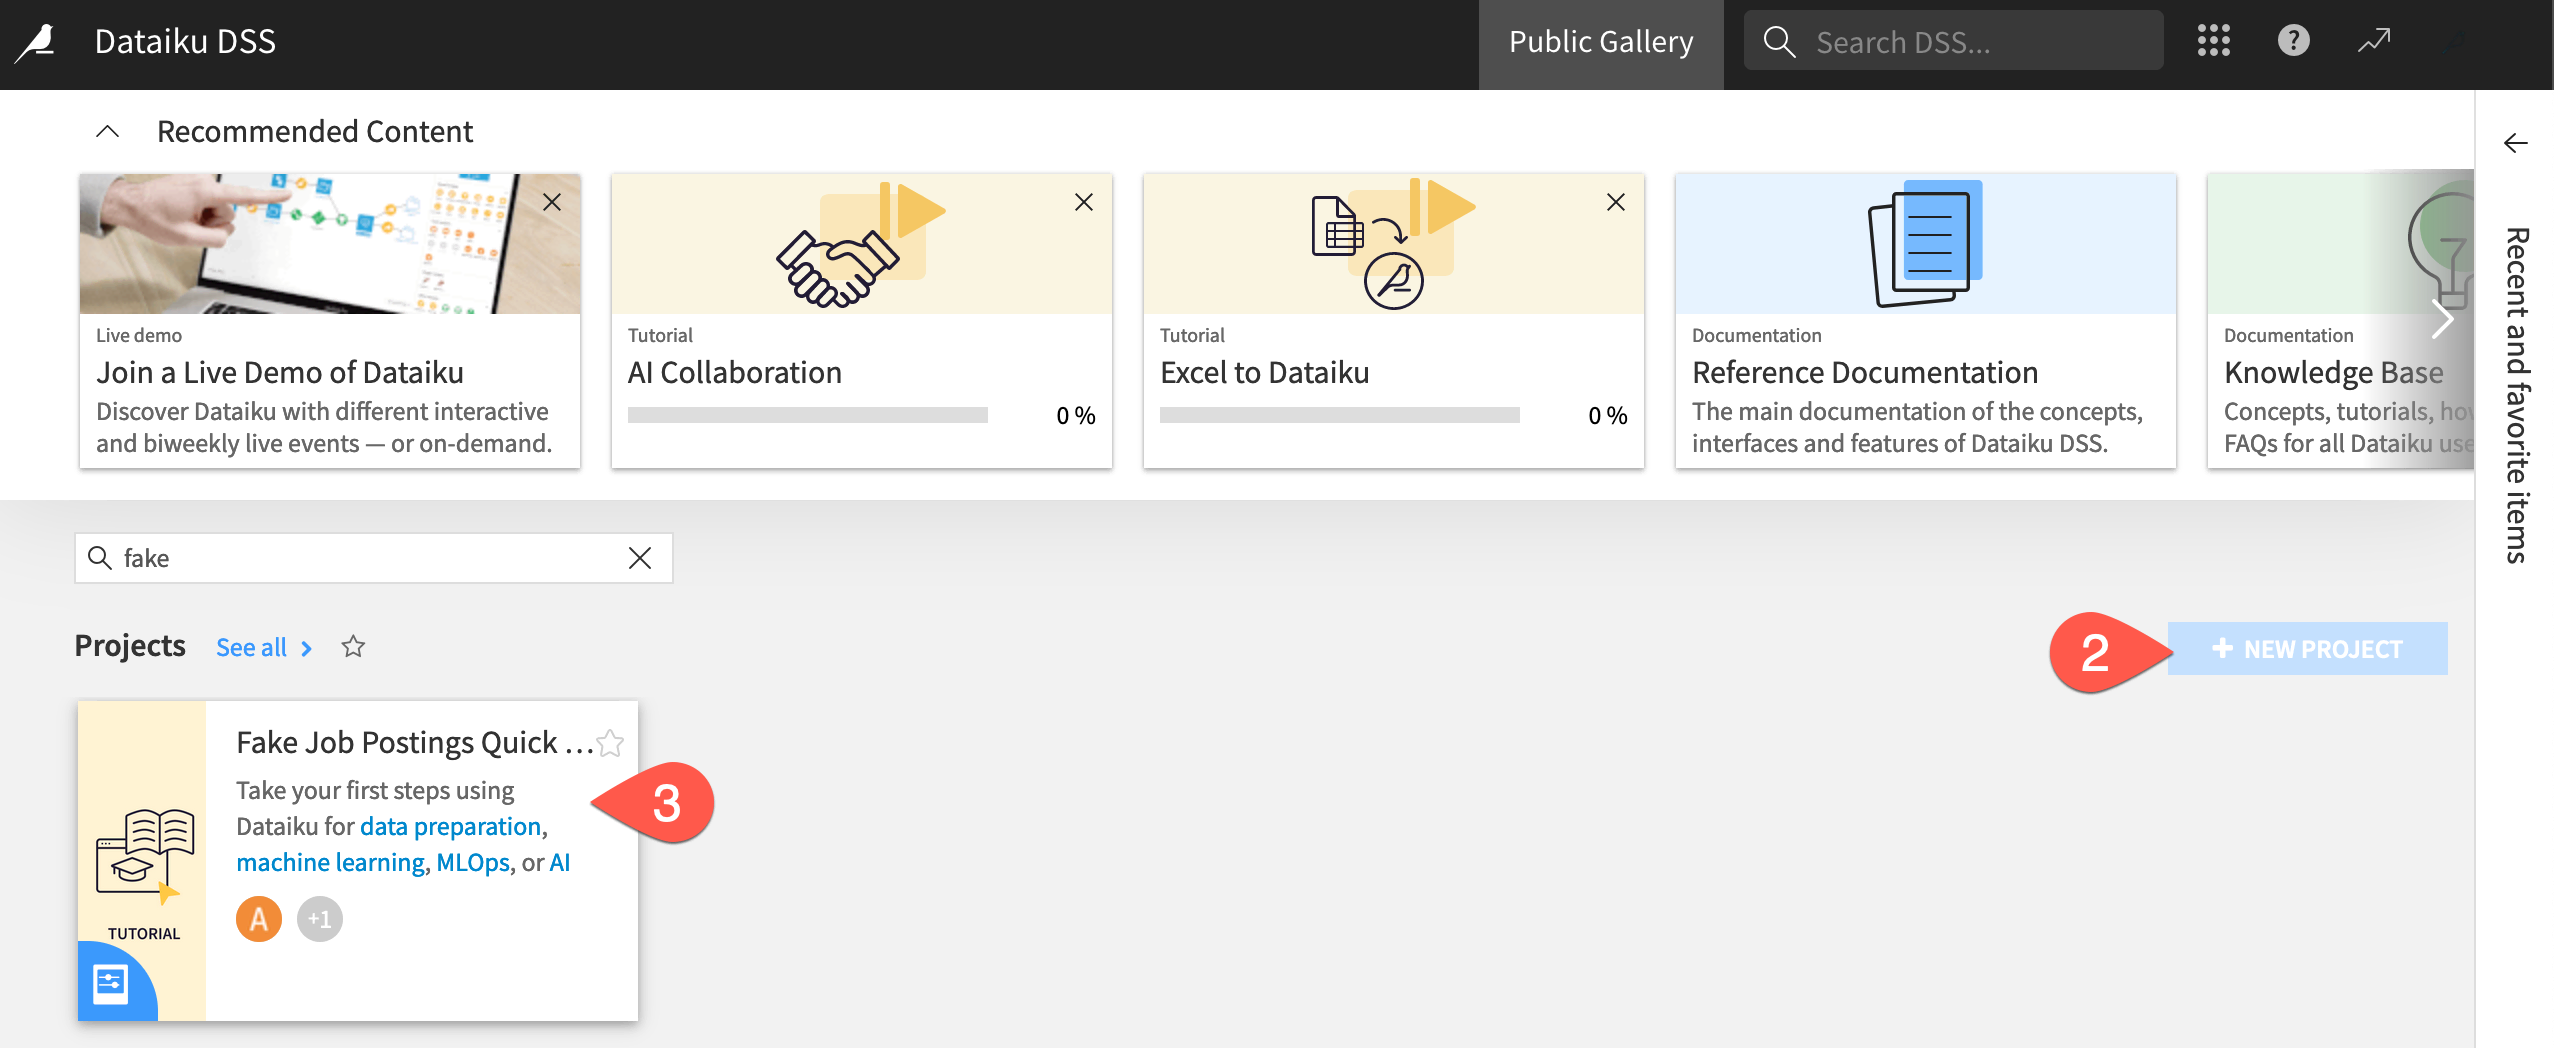The height and width of the screenshot is (1048, 2554).
Task: Open the help question mark menu
Action: coord(2293,41)
